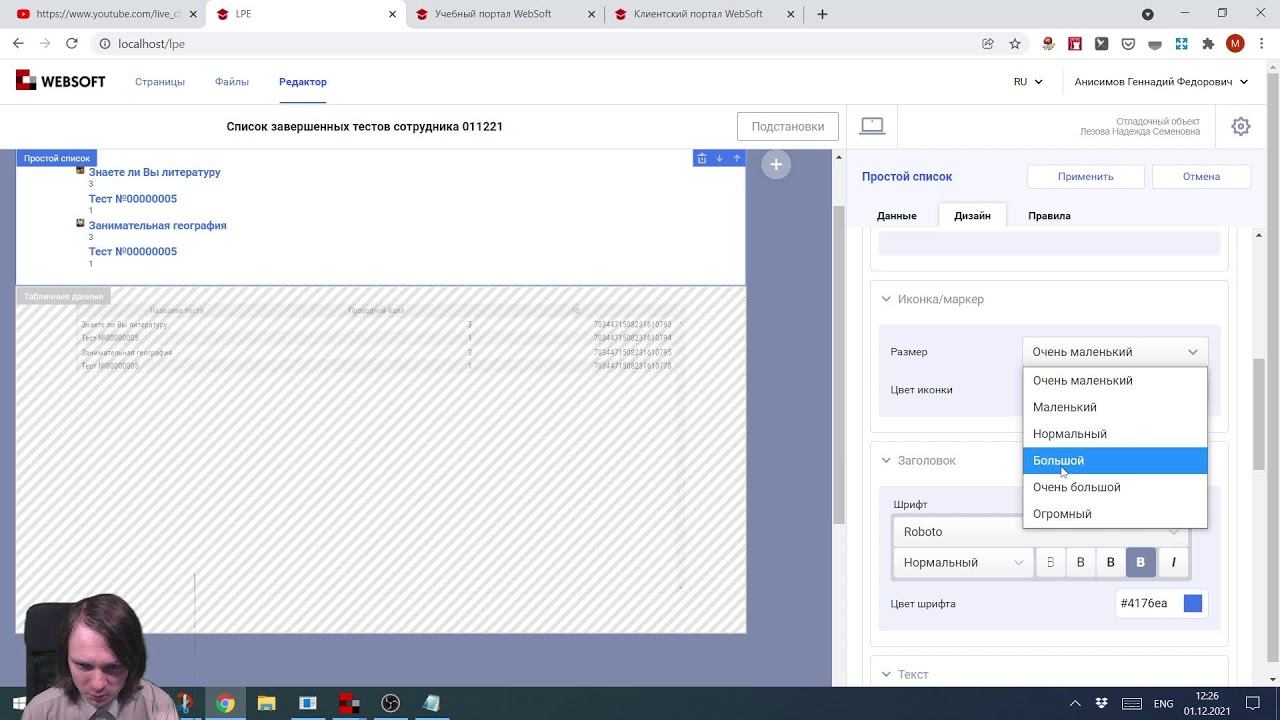Open the Pocket extension

(x=1128, y=43)
